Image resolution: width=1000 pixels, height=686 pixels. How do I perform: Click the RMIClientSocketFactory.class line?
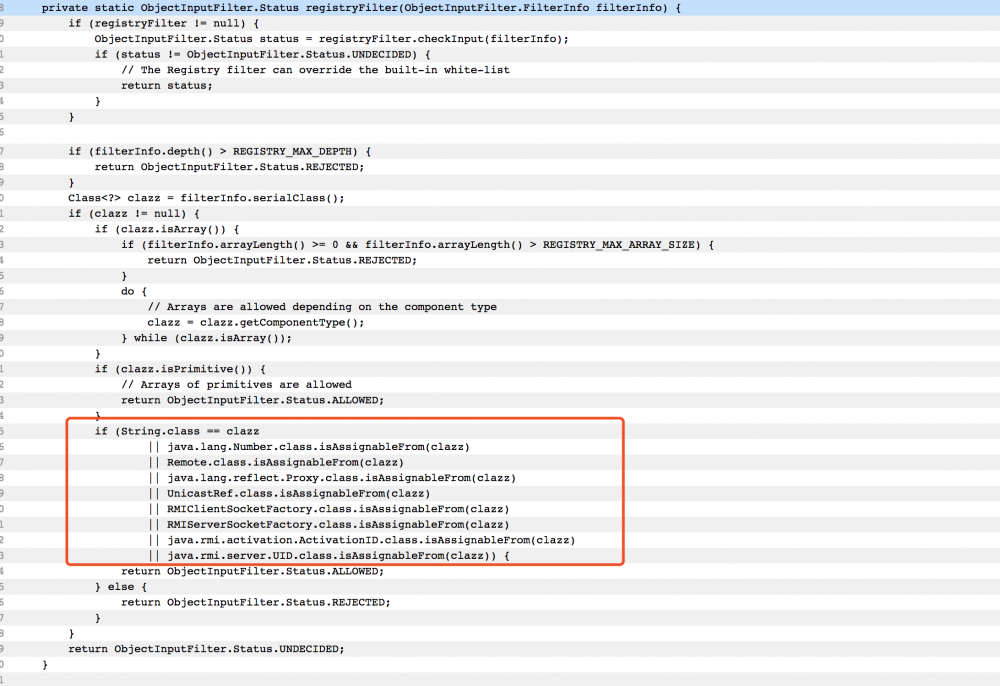pyautogui.click(x=328, y=509)
